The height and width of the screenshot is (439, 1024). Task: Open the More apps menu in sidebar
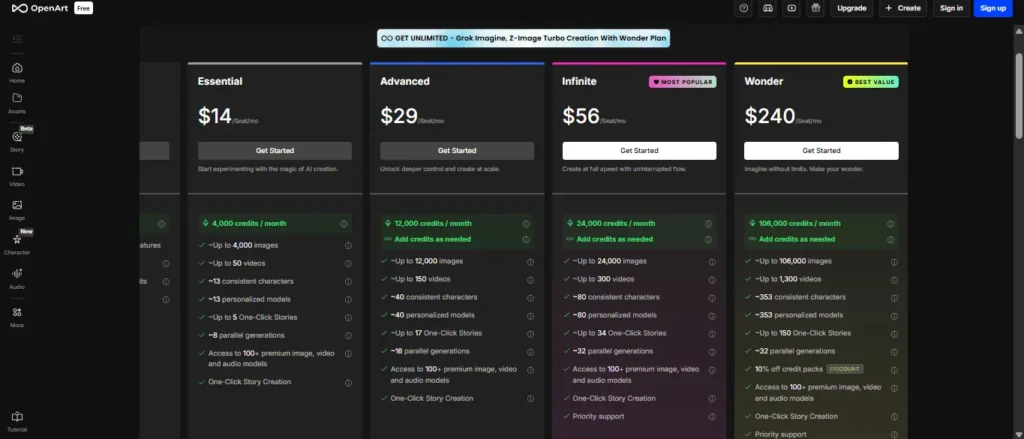[x=17, y=317]
